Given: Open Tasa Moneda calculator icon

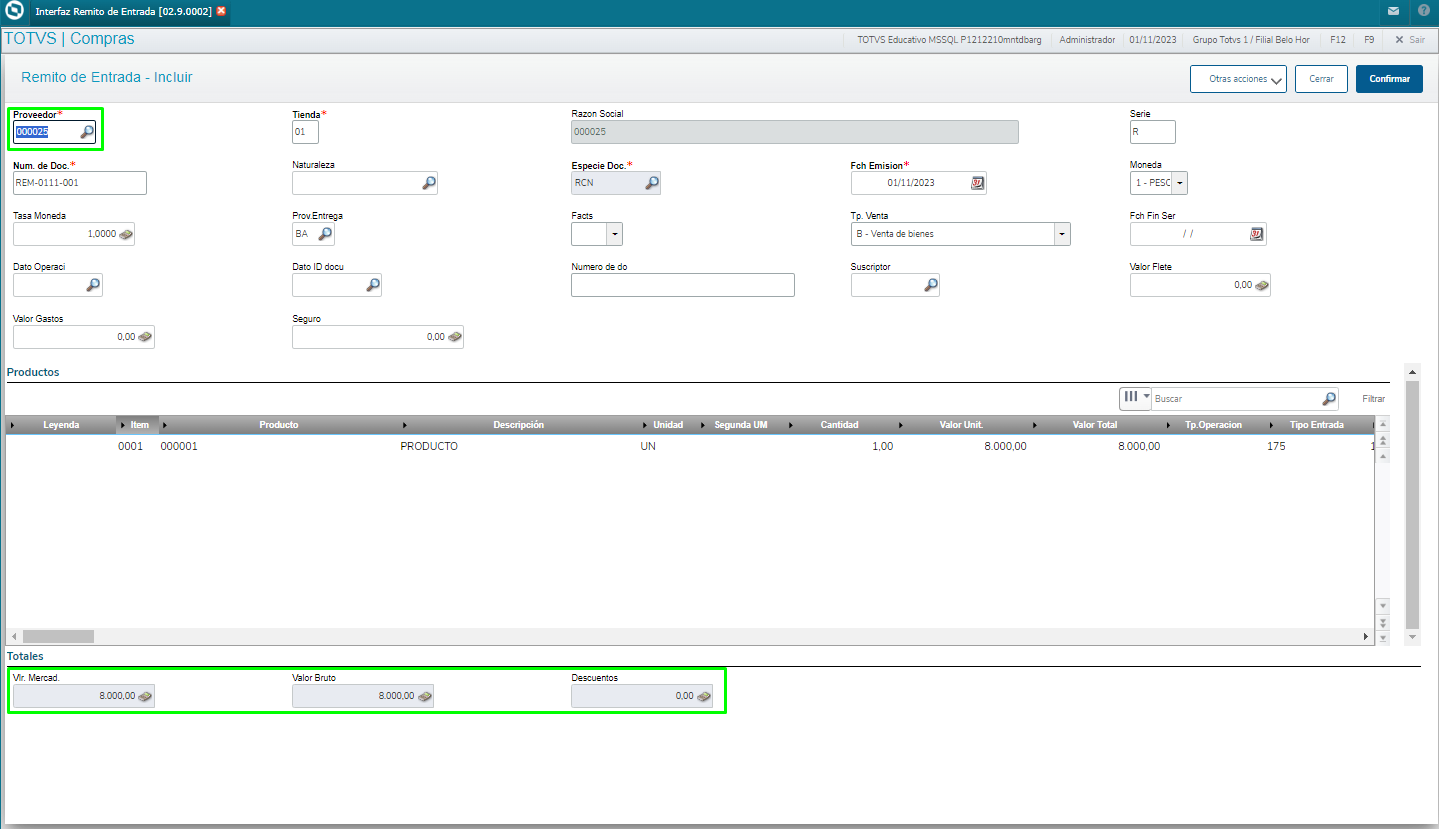Looking at the screenshot, I should pos(125,234).
